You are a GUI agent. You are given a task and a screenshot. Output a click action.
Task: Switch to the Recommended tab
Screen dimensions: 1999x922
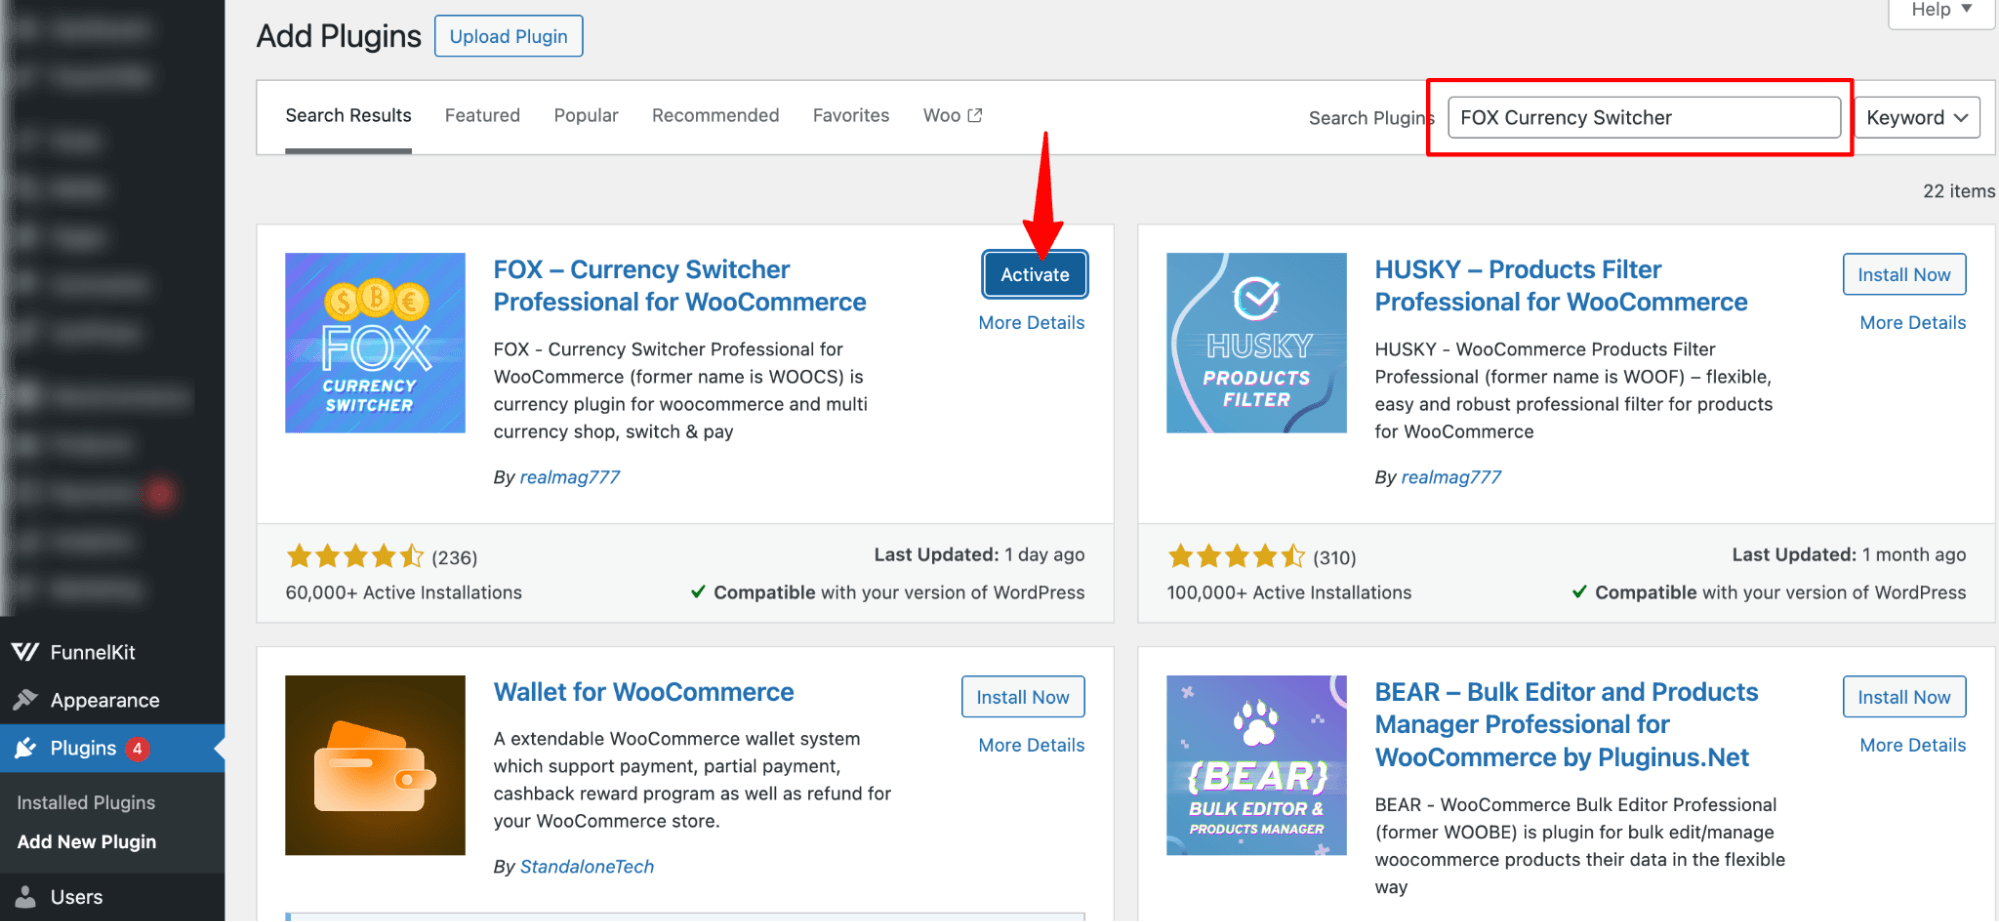[x=715, y=116]
